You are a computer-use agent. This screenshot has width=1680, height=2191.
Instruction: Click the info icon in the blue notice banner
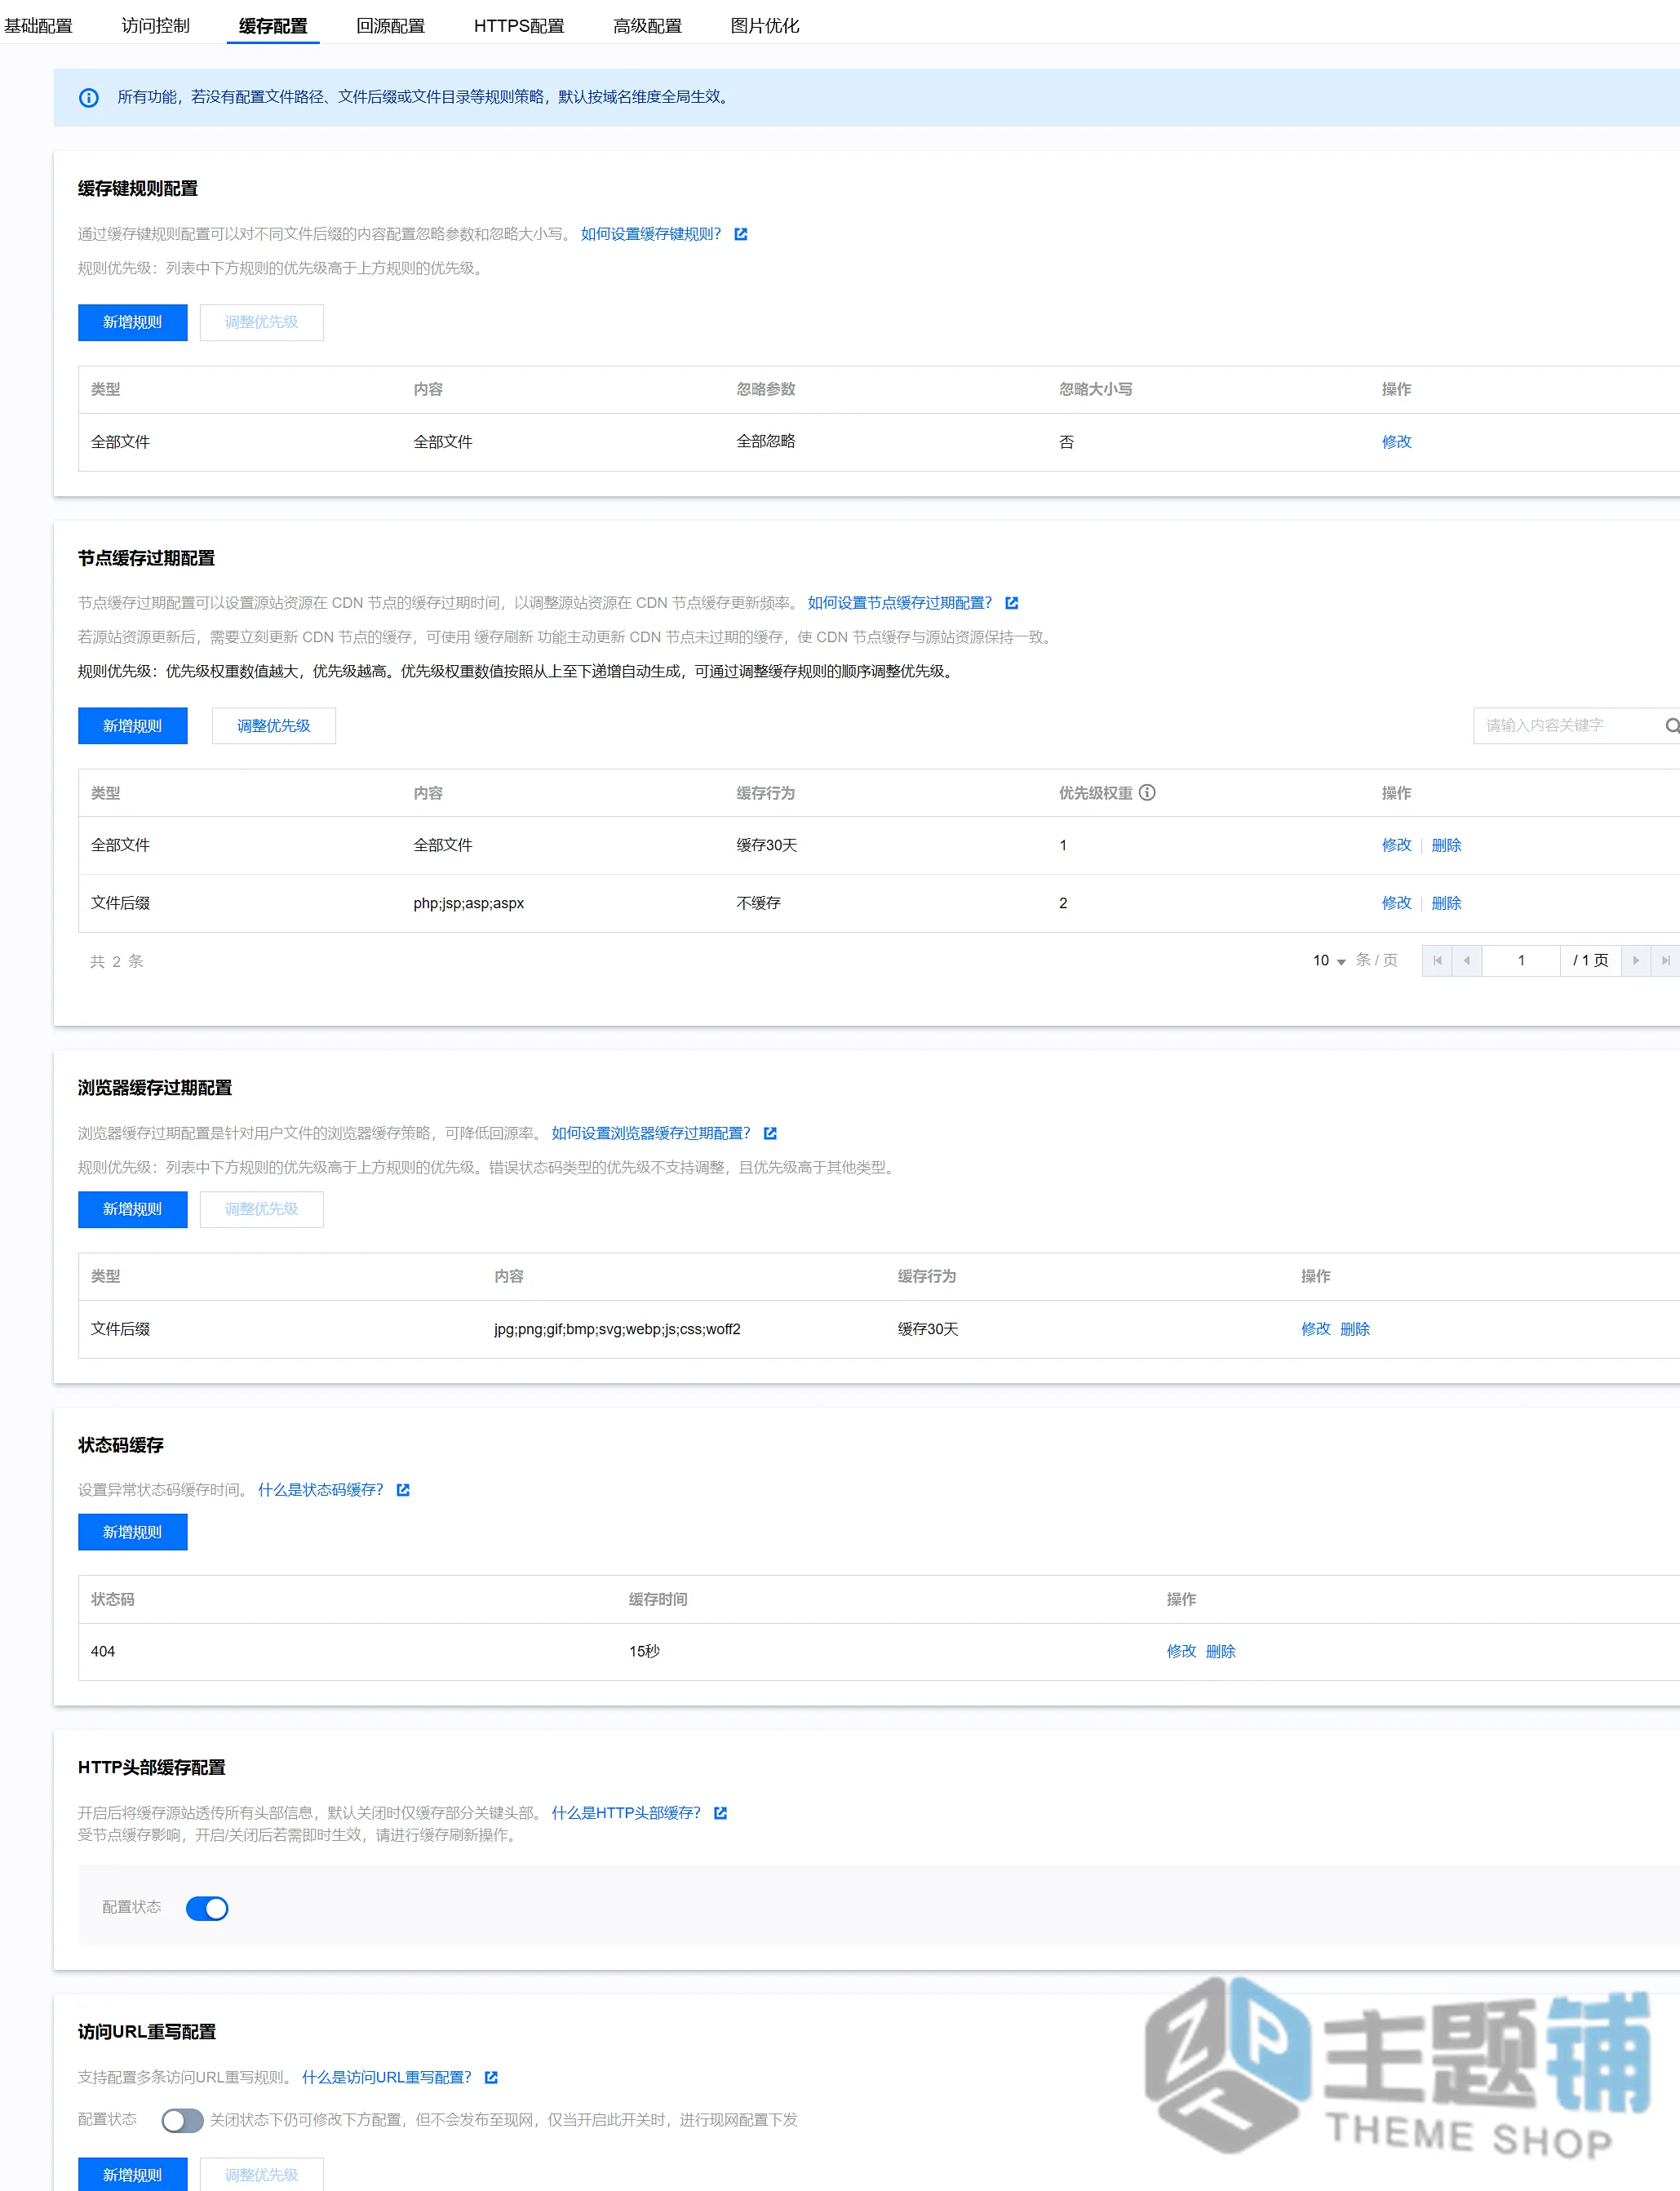click(89, 97)
